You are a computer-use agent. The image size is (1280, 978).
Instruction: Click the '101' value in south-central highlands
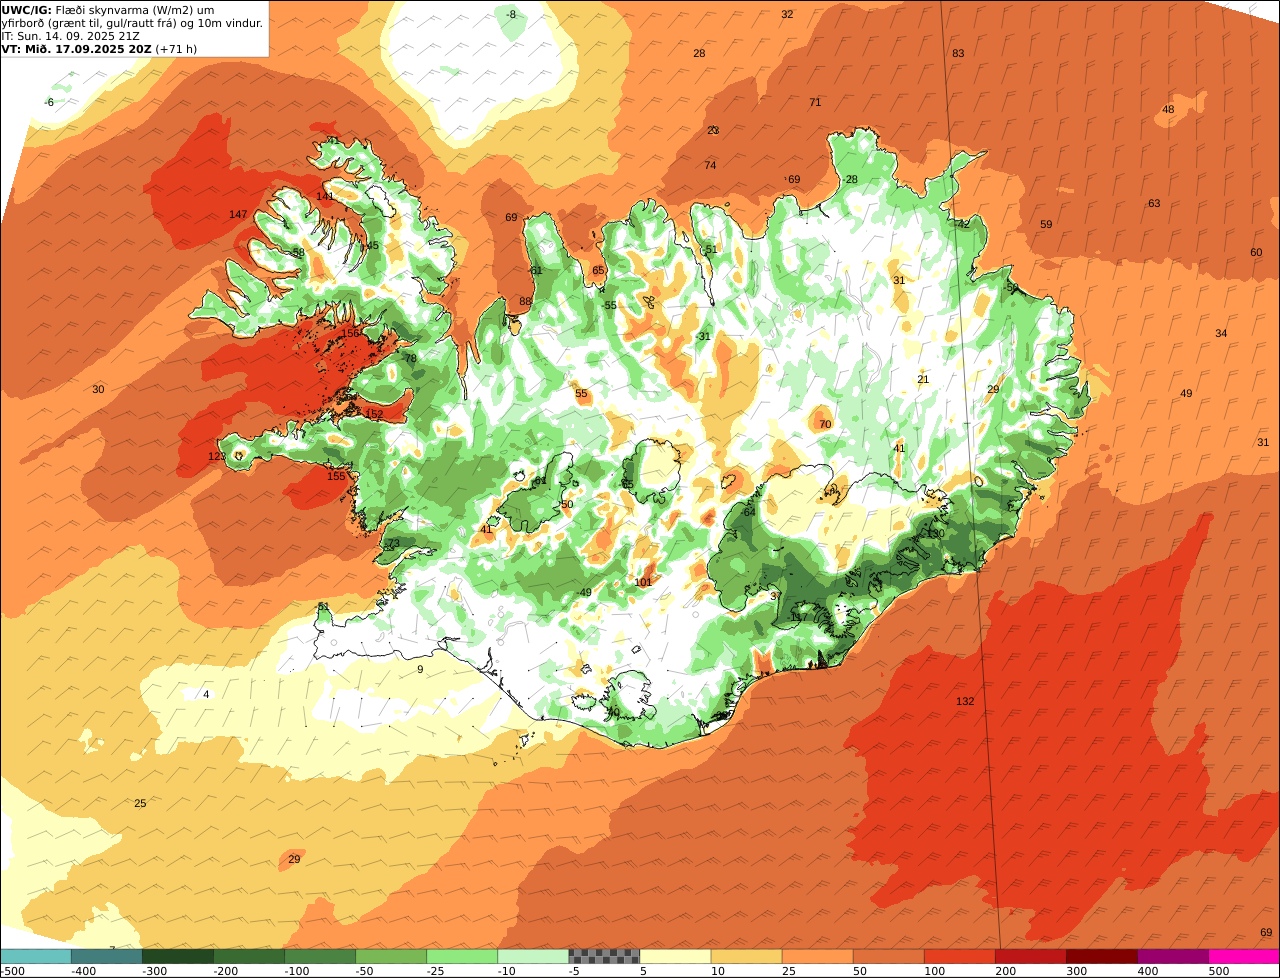(x=643, y=582)
